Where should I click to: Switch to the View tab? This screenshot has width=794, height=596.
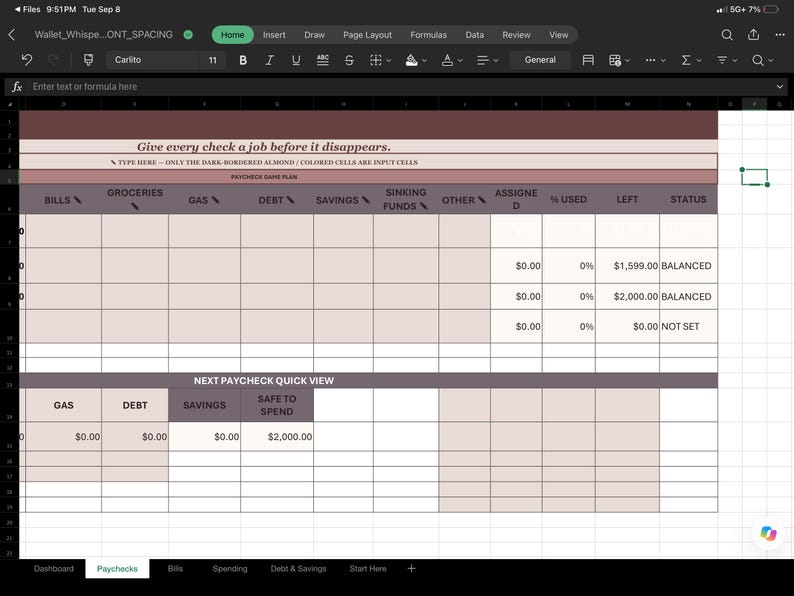click(559, 34)
